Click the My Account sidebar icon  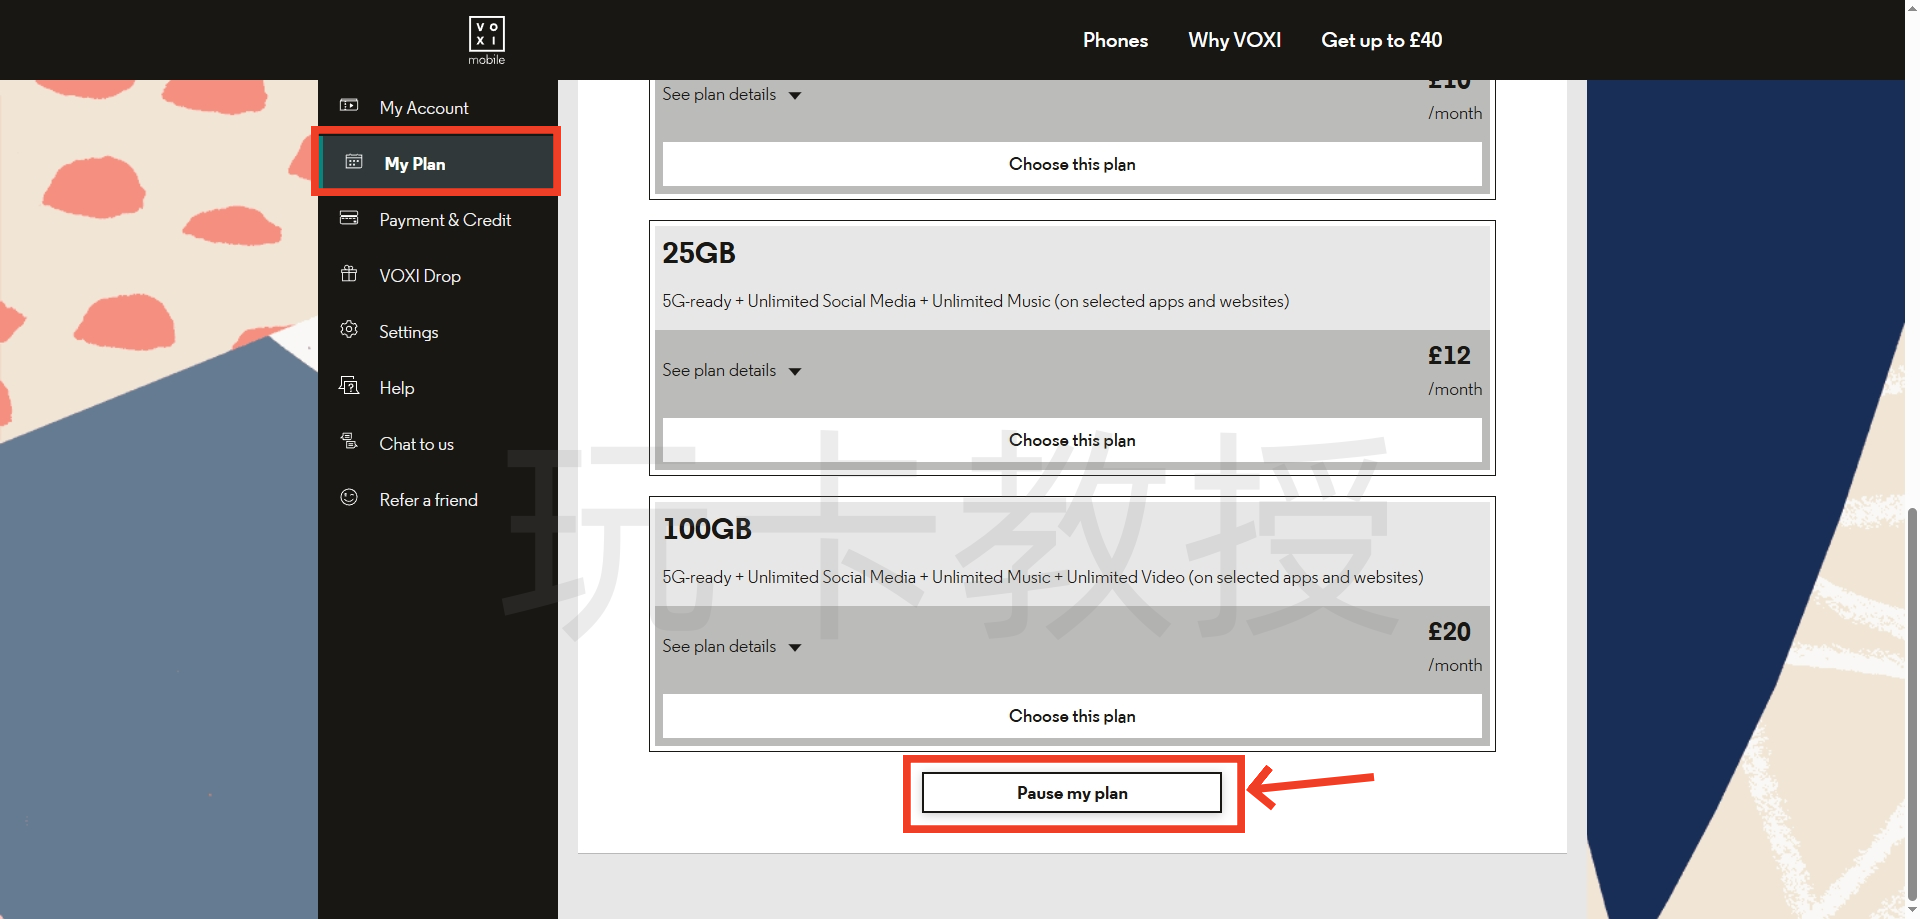pos(349,106)
